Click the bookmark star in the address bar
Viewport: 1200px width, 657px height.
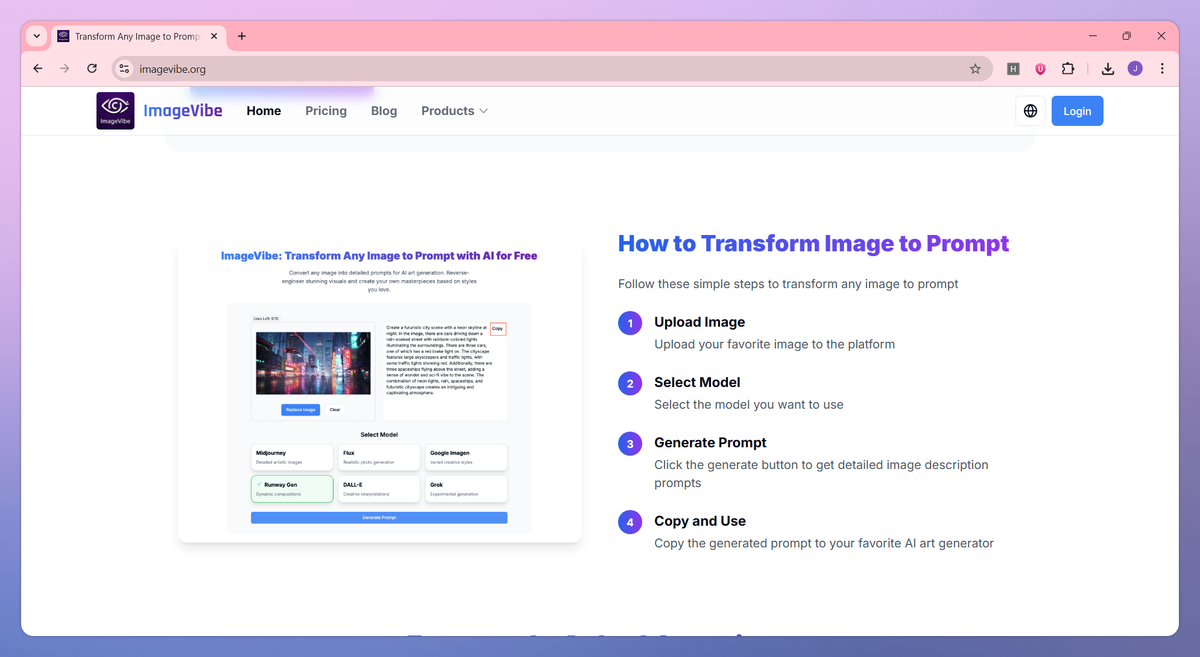coord(974,68)
